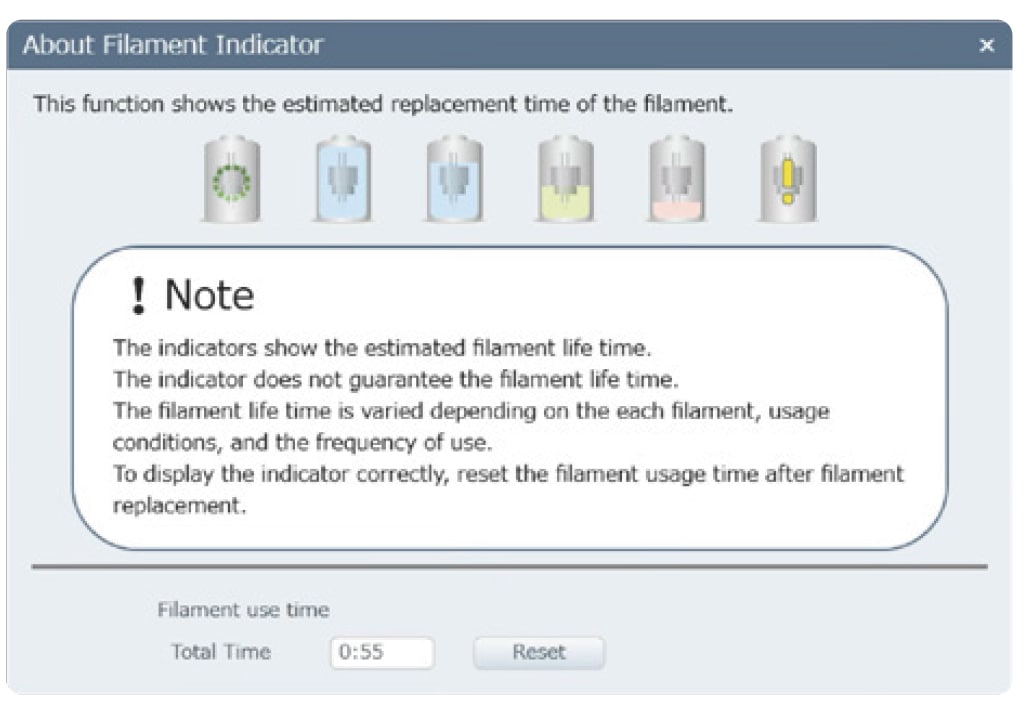Viewport: 1024px width, 717px height.
Task: Reset the filament usage time
Action: pos(539,652)
